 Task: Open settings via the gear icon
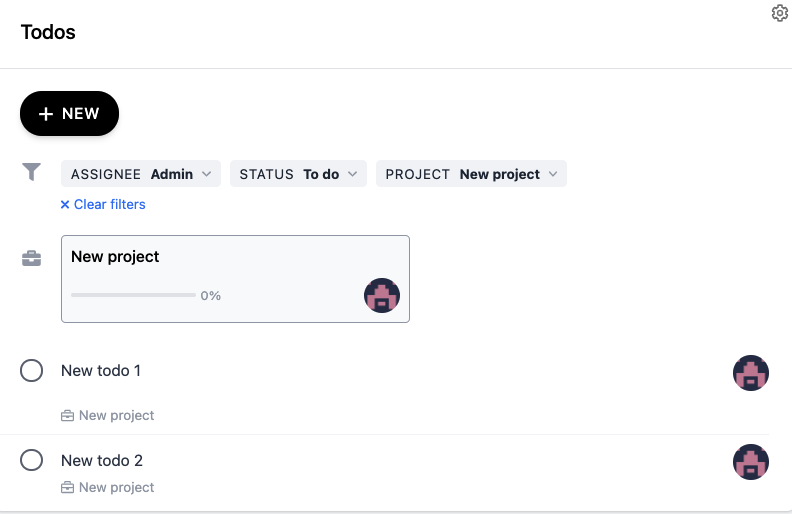tap(779, 13)
